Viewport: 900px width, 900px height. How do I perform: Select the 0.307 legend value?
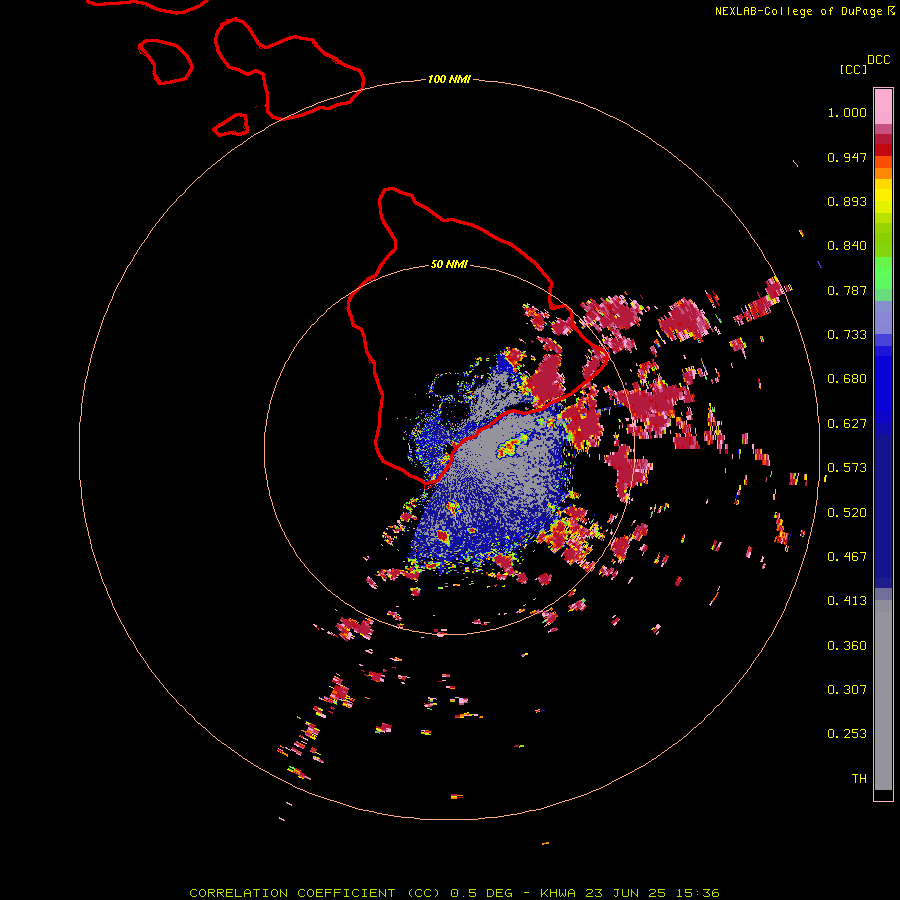point(847,690)
